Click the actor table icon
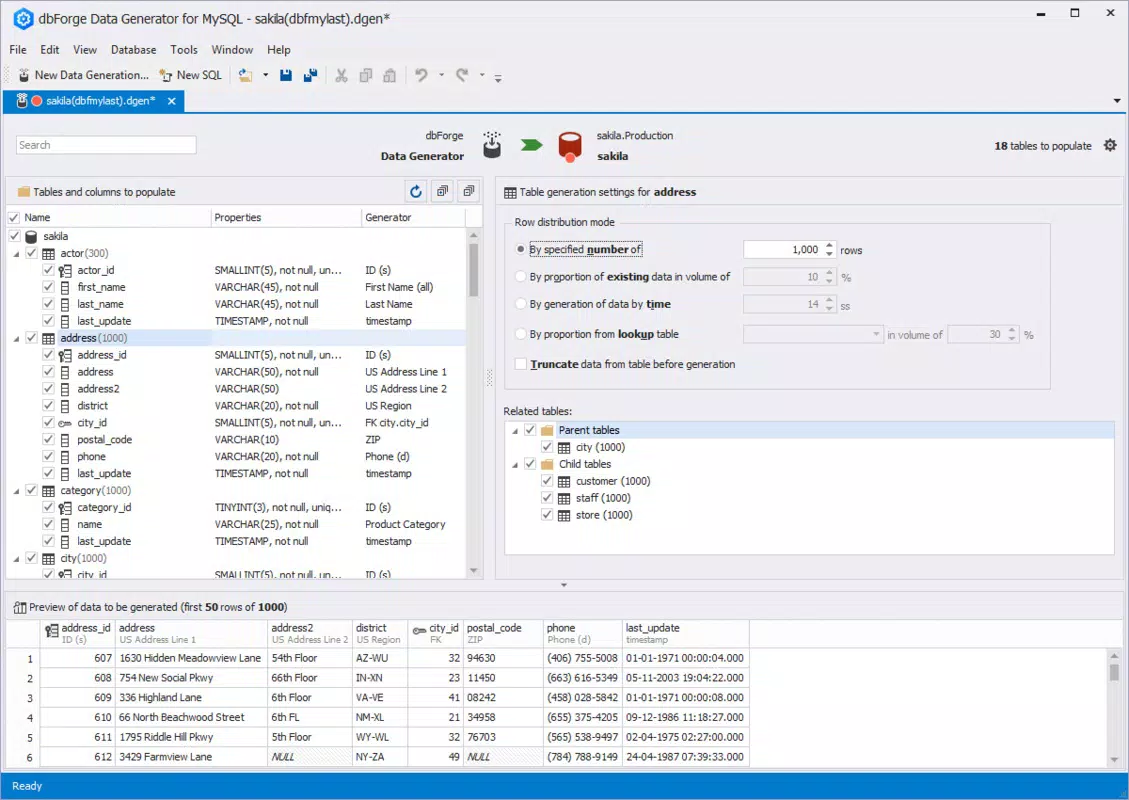The image size is (1129, 800). 48,253
